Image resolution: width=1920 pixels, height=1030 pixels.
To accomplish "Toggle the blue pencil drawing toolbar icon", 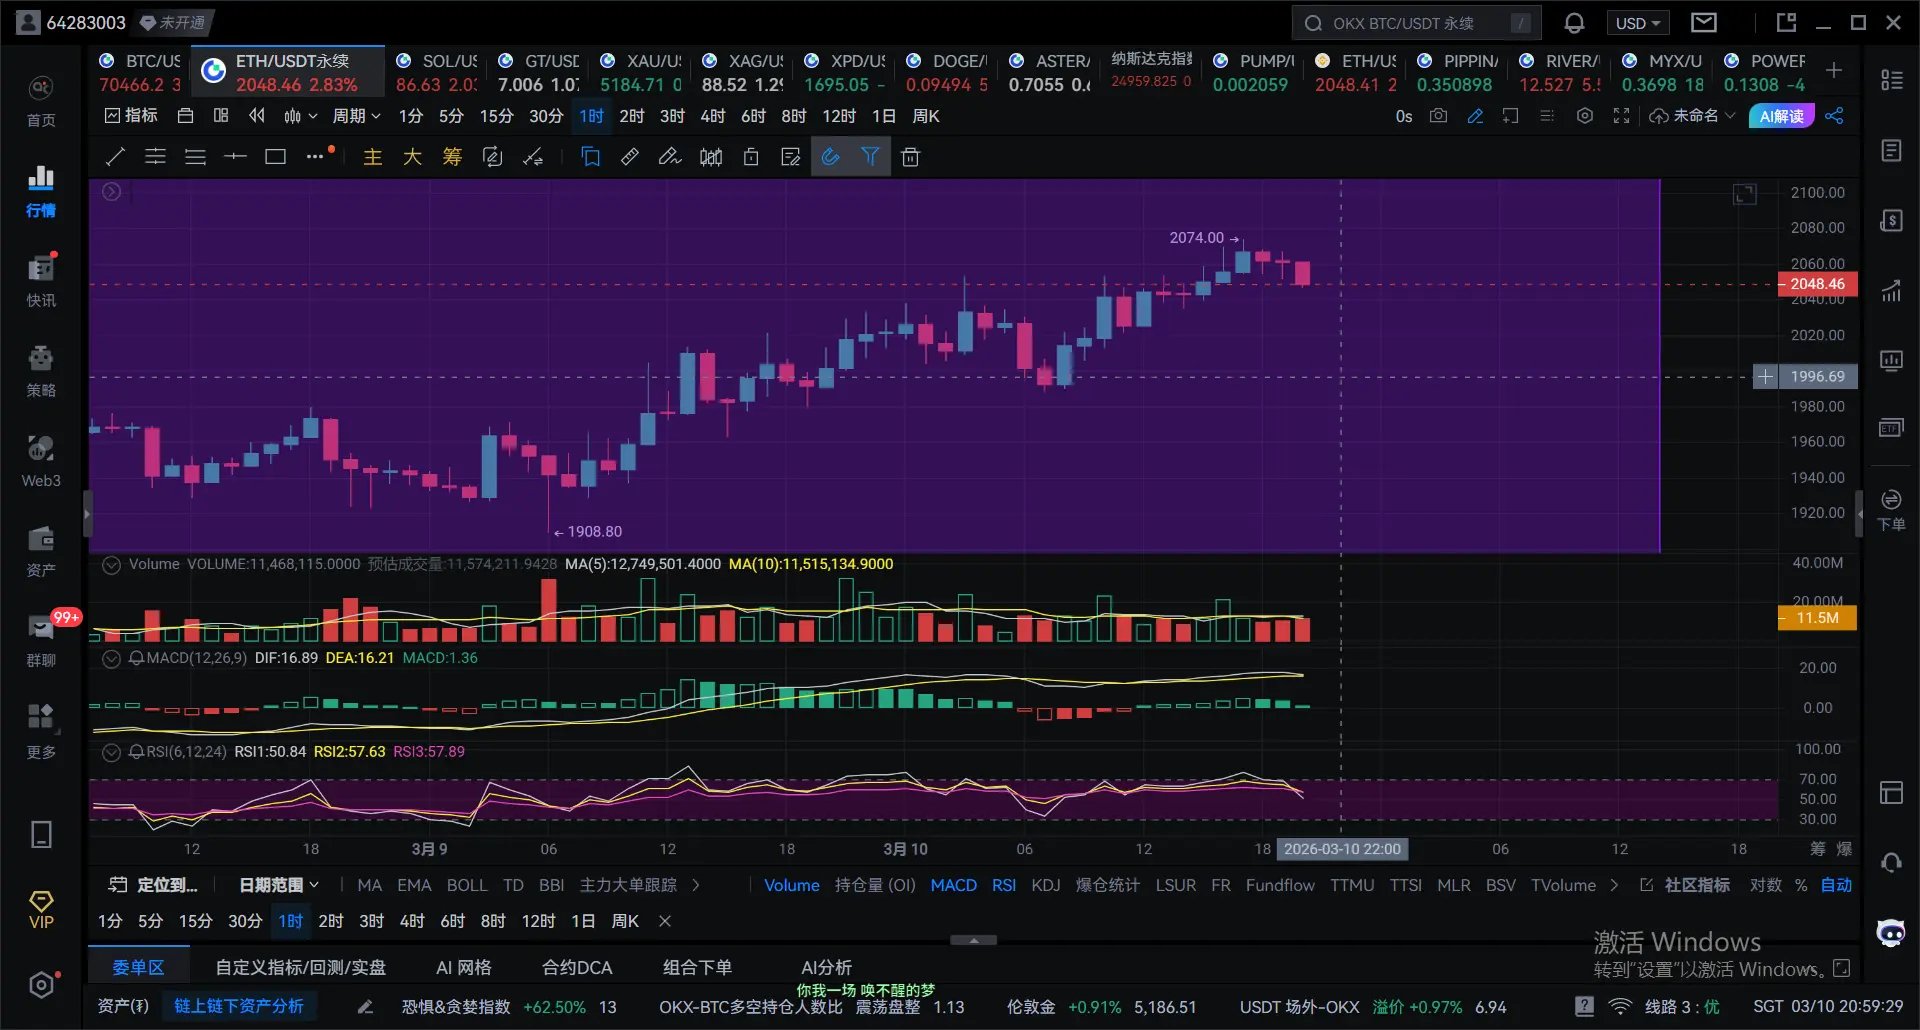I will (x=1475, y=116).
